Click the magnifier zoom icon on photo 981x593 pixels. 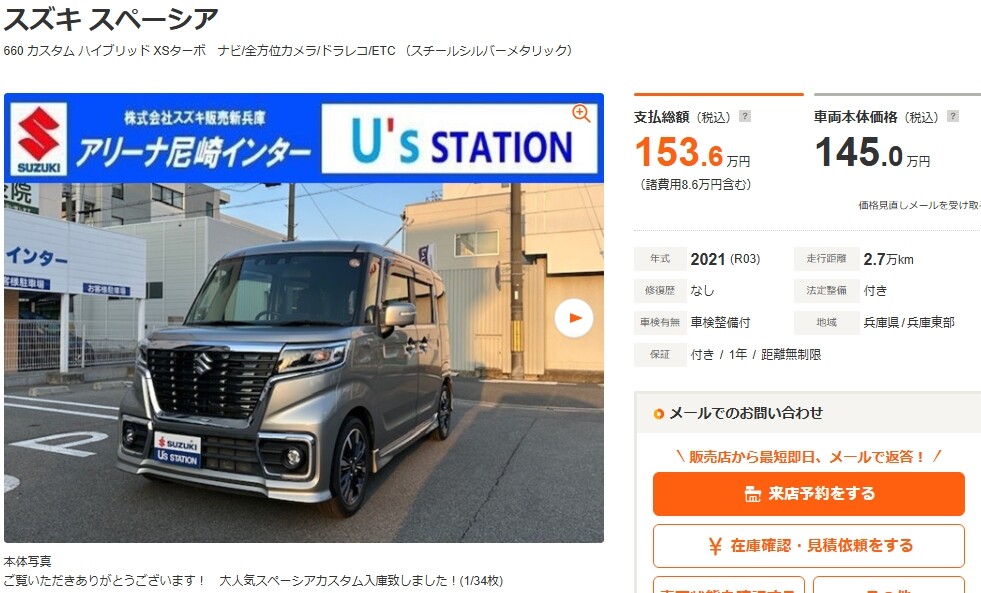click(x=581, y=113)
